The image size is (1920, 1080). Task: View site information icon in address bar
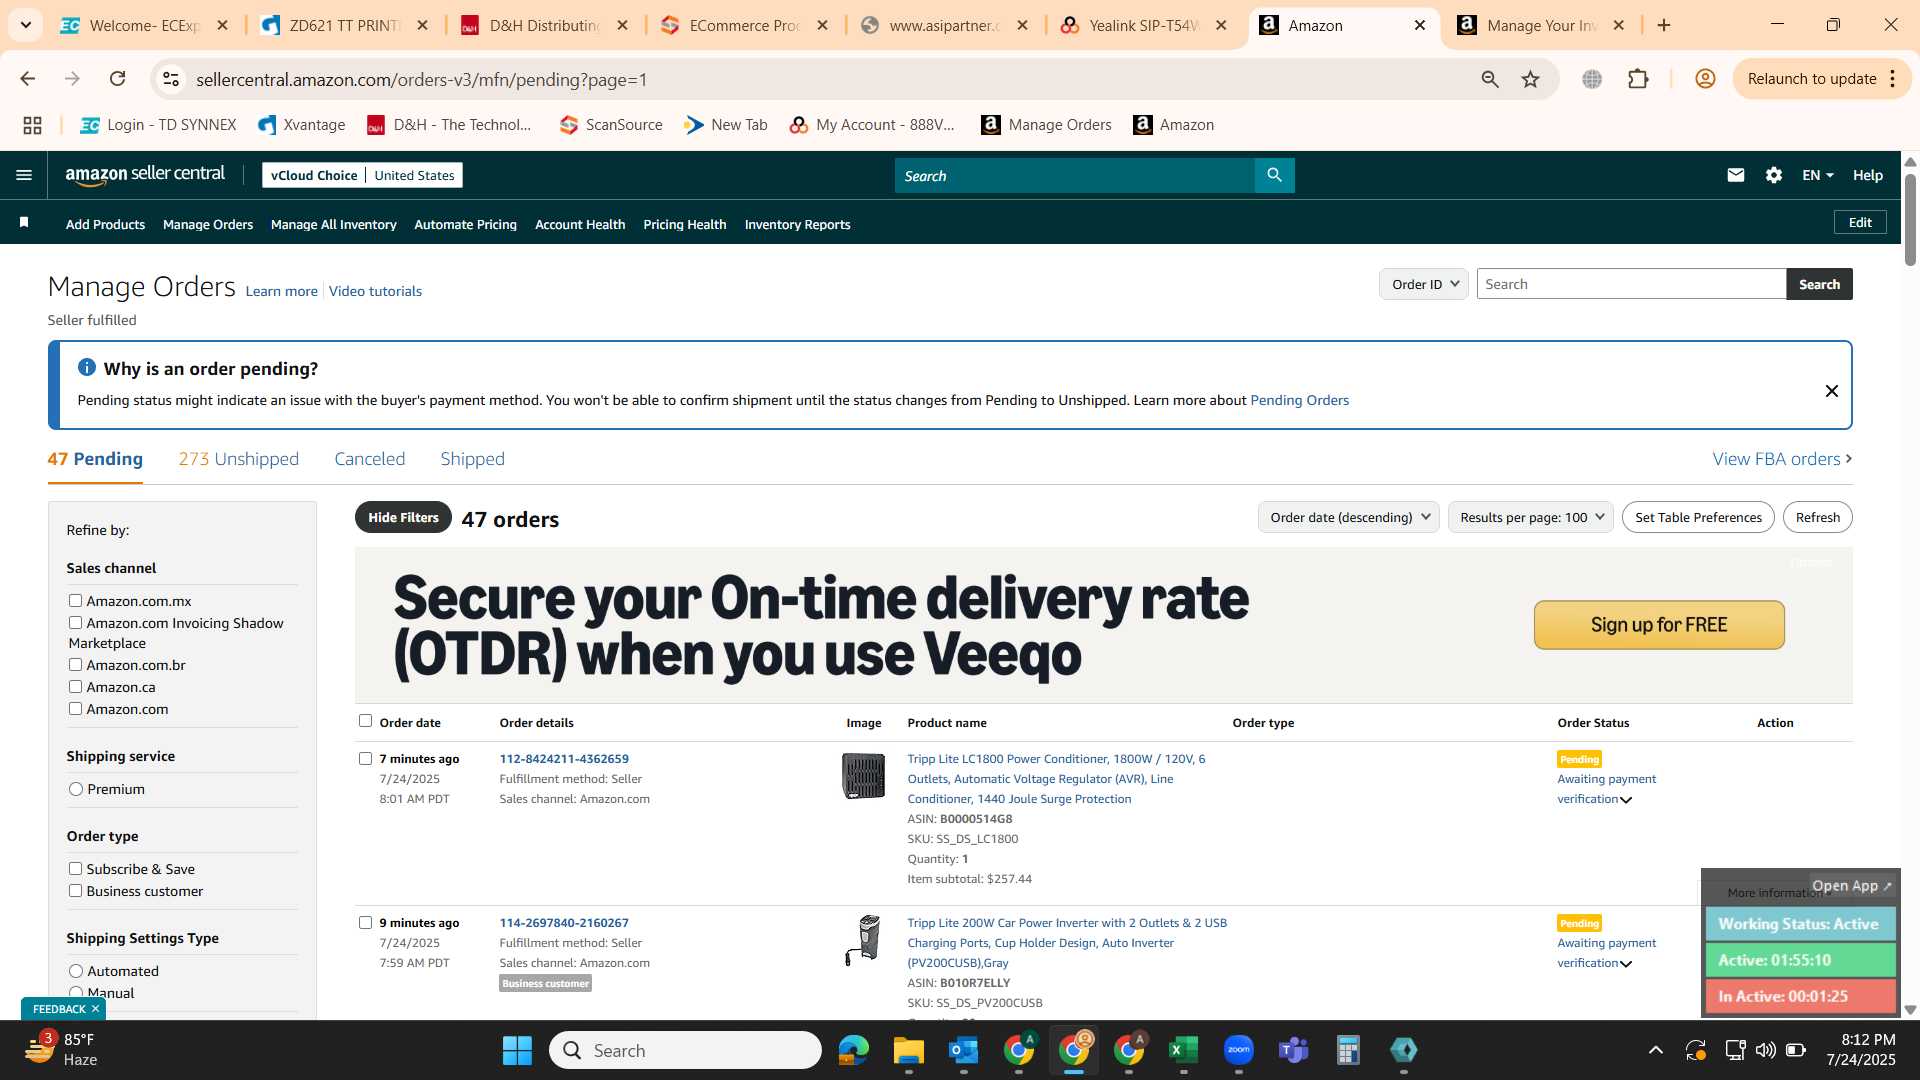[171, 79]
